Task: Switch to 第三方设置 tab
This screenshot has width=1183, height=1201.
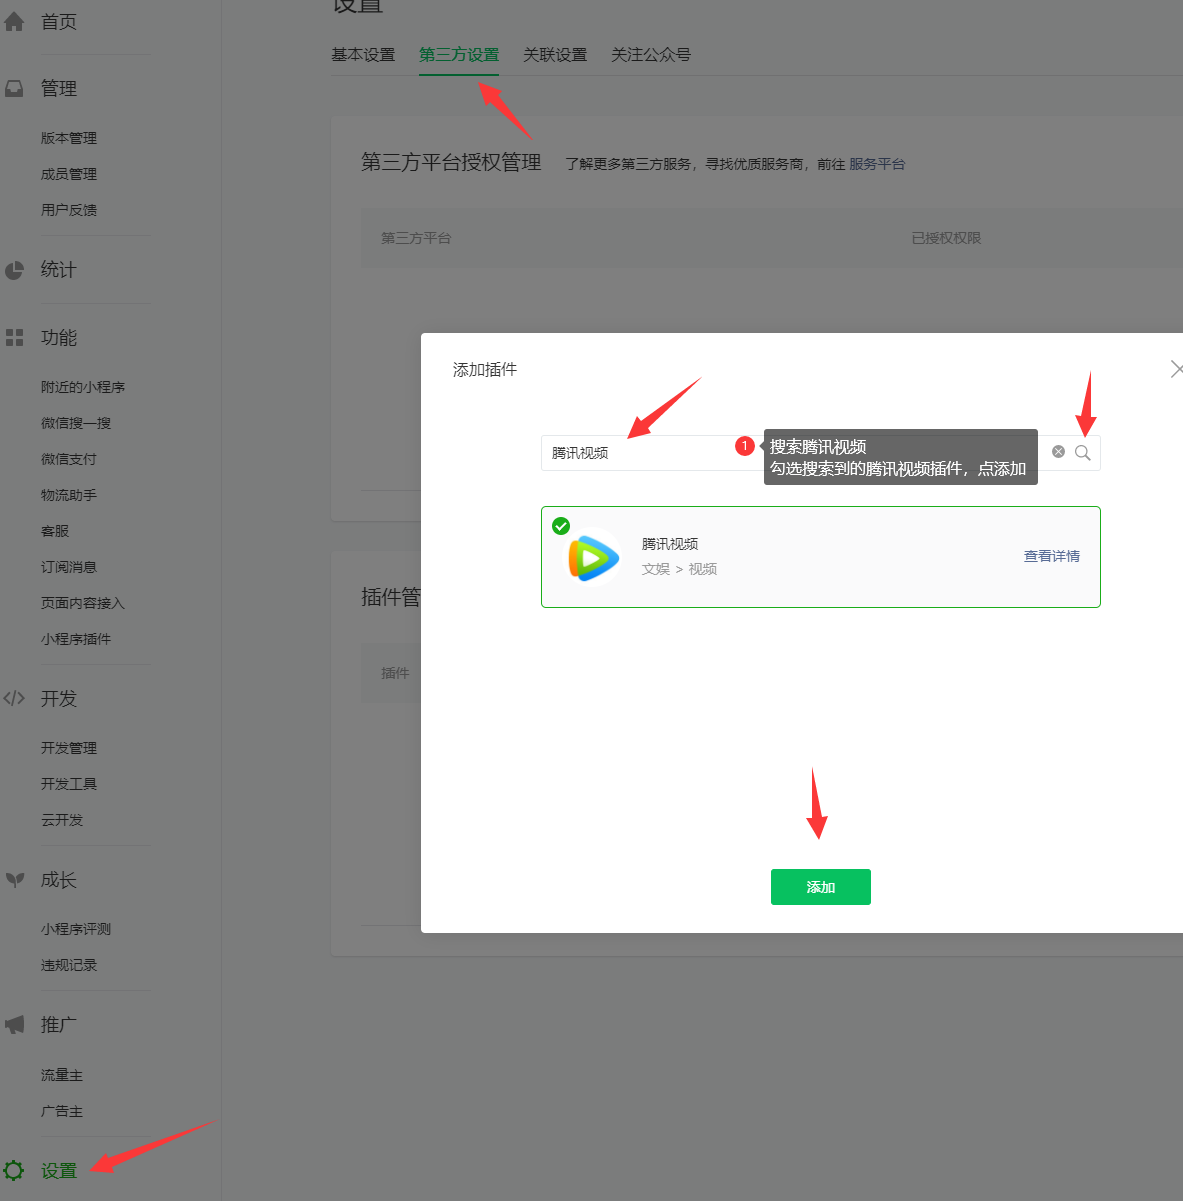Action: pos(459,55)
